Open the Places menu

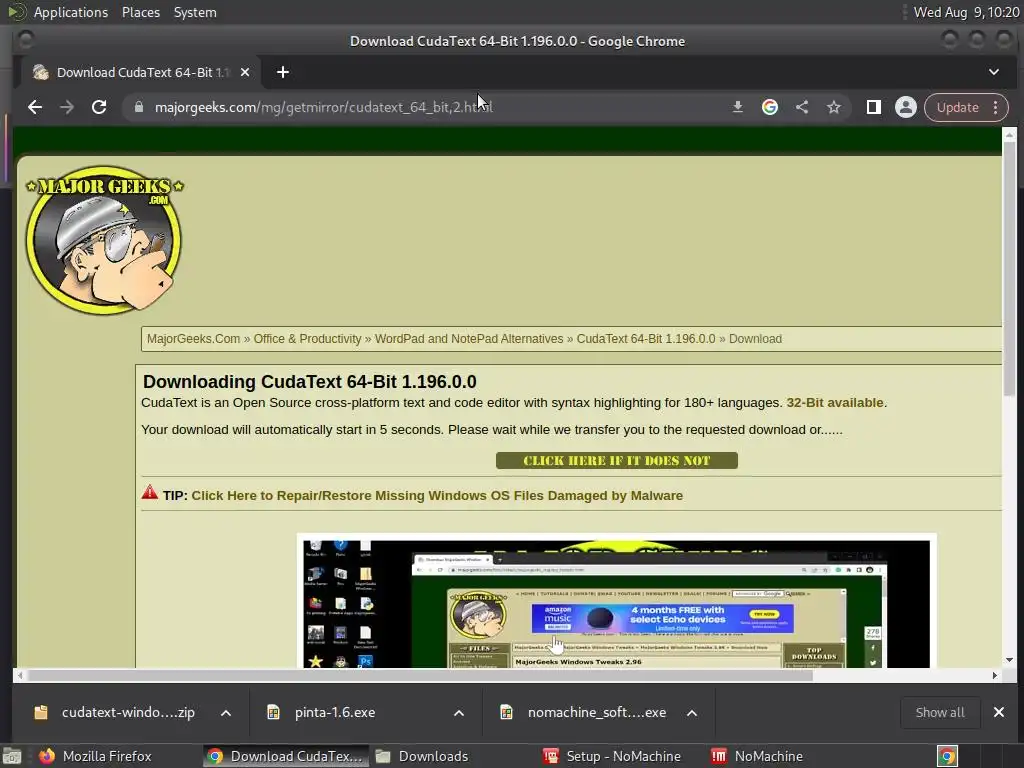tap(141, 12)
